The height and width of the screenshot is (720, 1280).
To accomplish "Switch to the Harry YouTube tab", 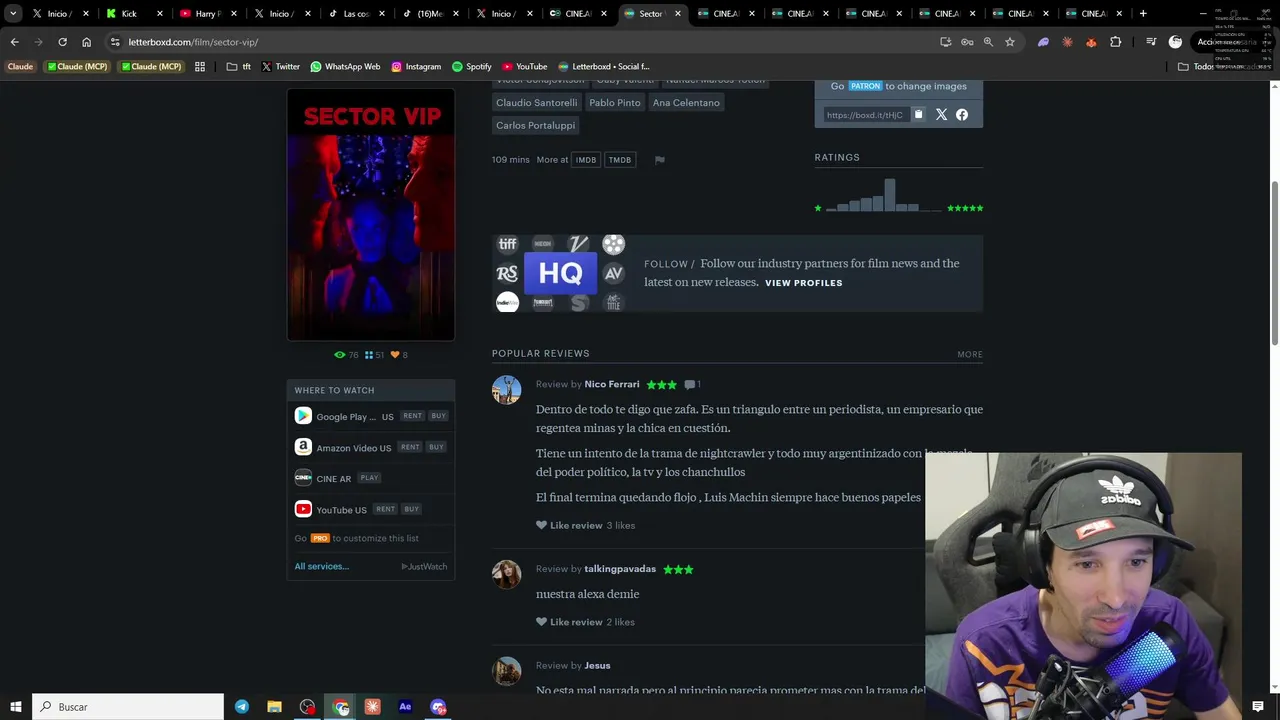I will tap(208, 14).
